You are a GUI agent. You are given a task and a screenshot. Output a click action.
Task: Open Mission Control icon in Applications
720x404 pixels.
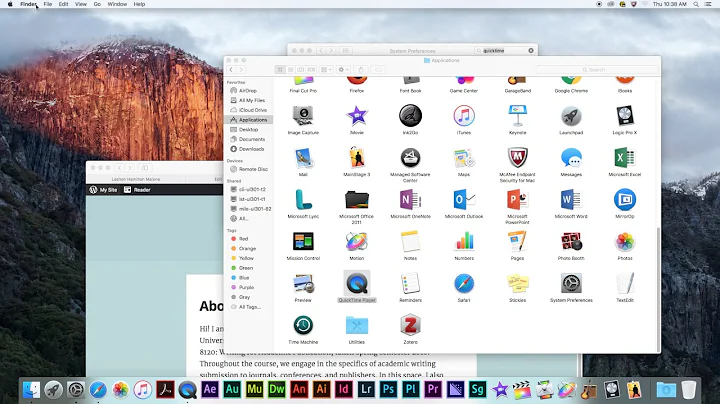point(303,241)
